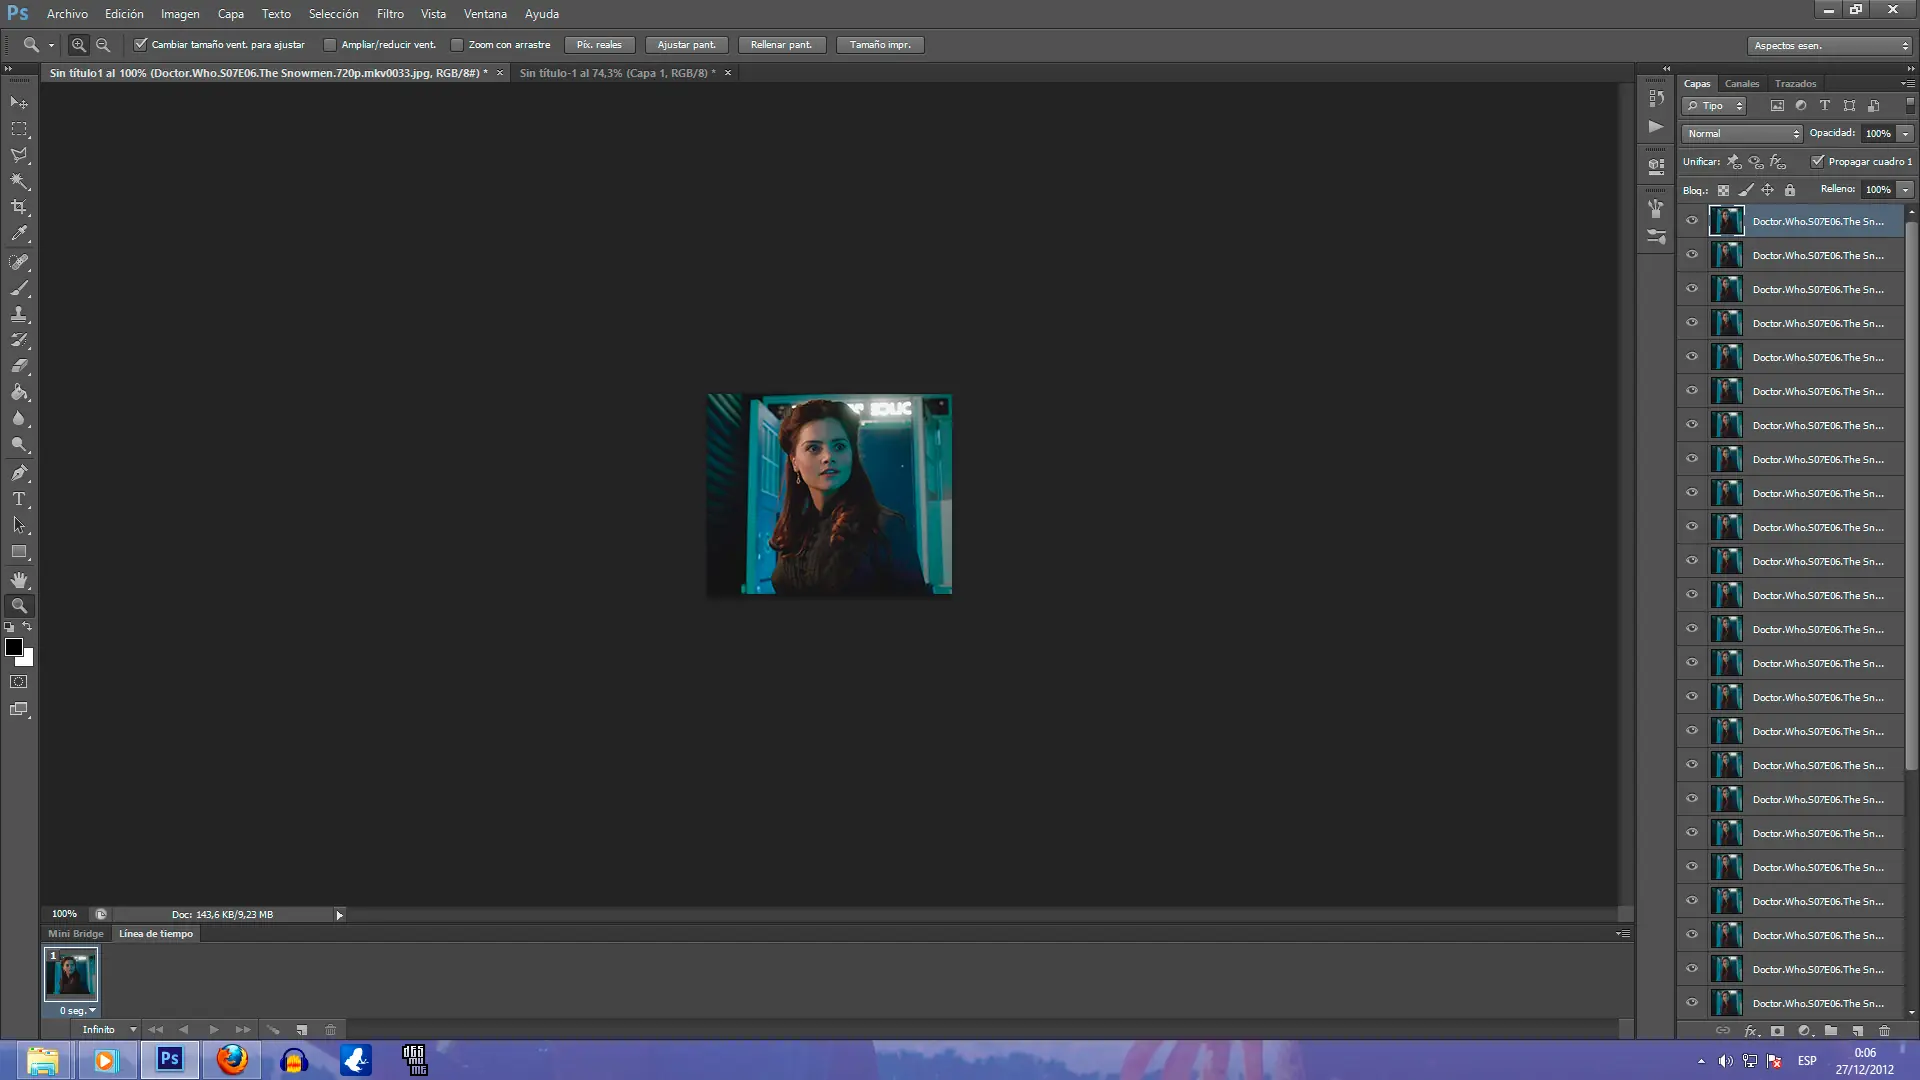Hide the topmost Doctor.Who layer
The width and height of the screenshot is (1920, 1080).
pos(1692,221)
